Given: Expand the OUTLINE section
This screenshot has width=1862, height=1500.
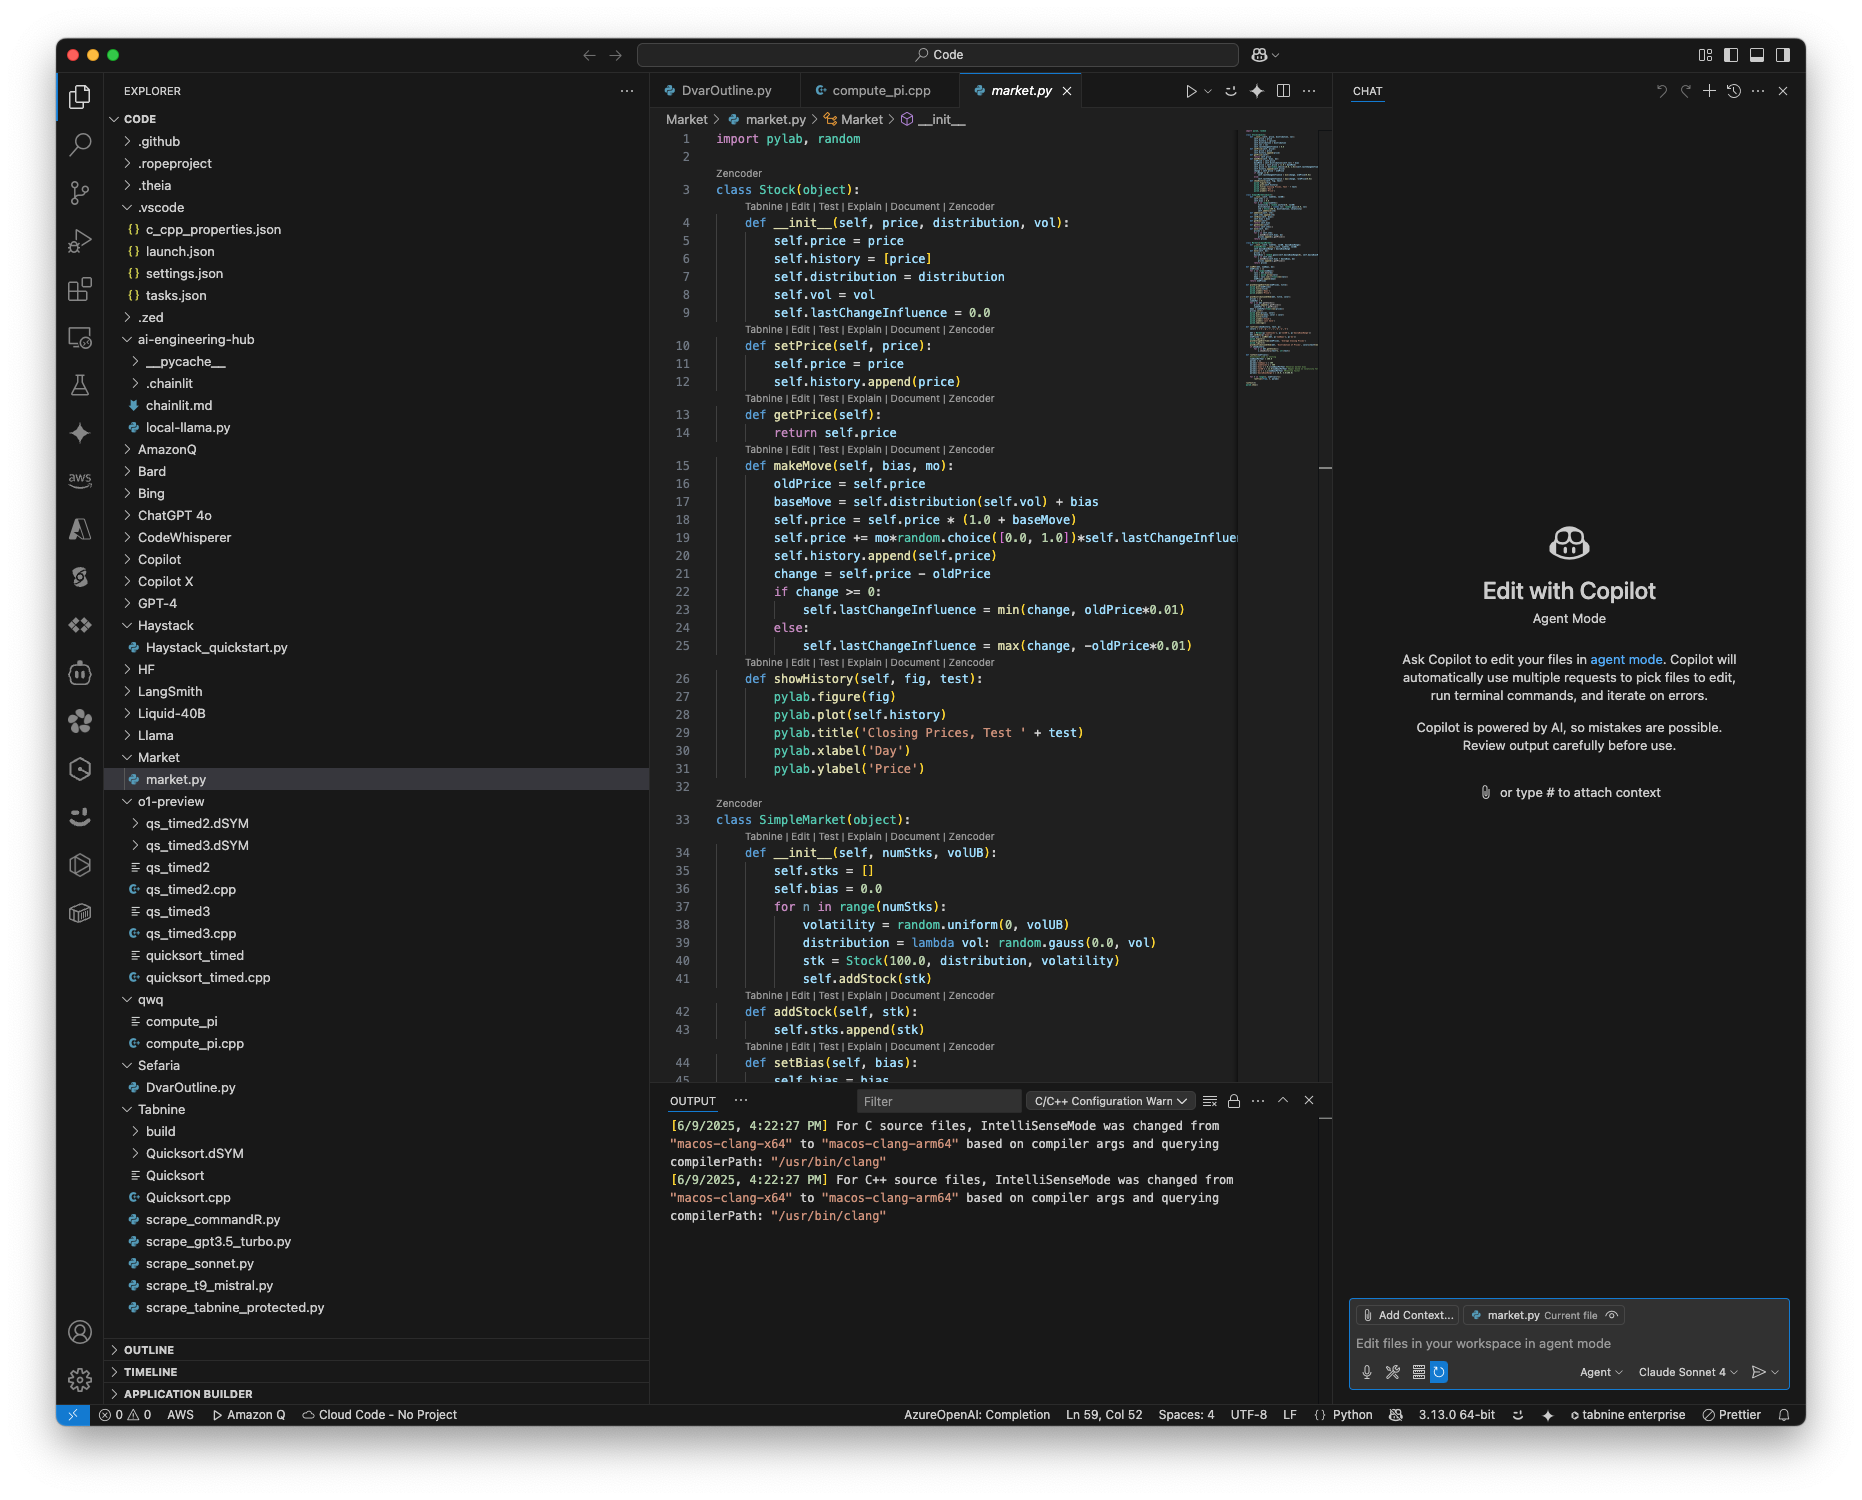Looking at the screenshot, I should click(x=149, y=1350).
